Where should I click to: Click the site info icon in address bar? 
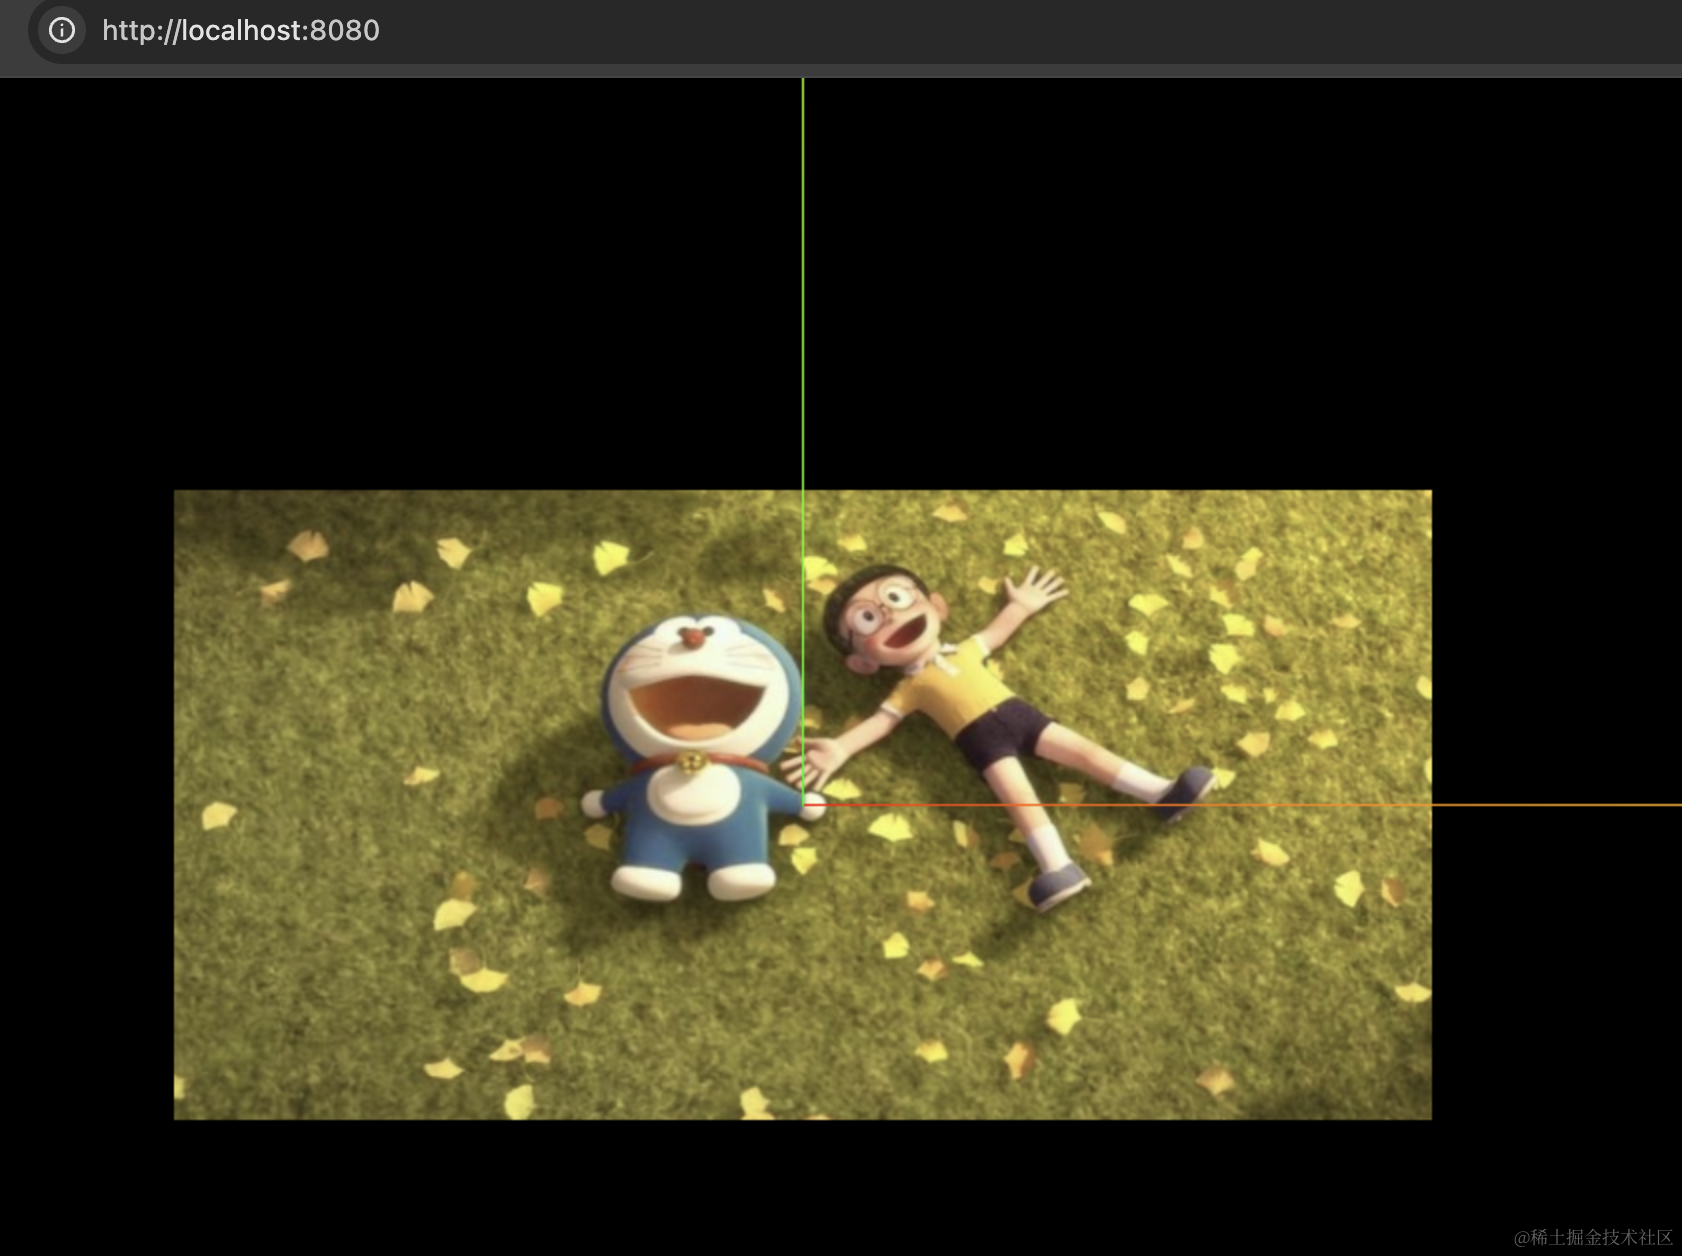coord(62,30)
